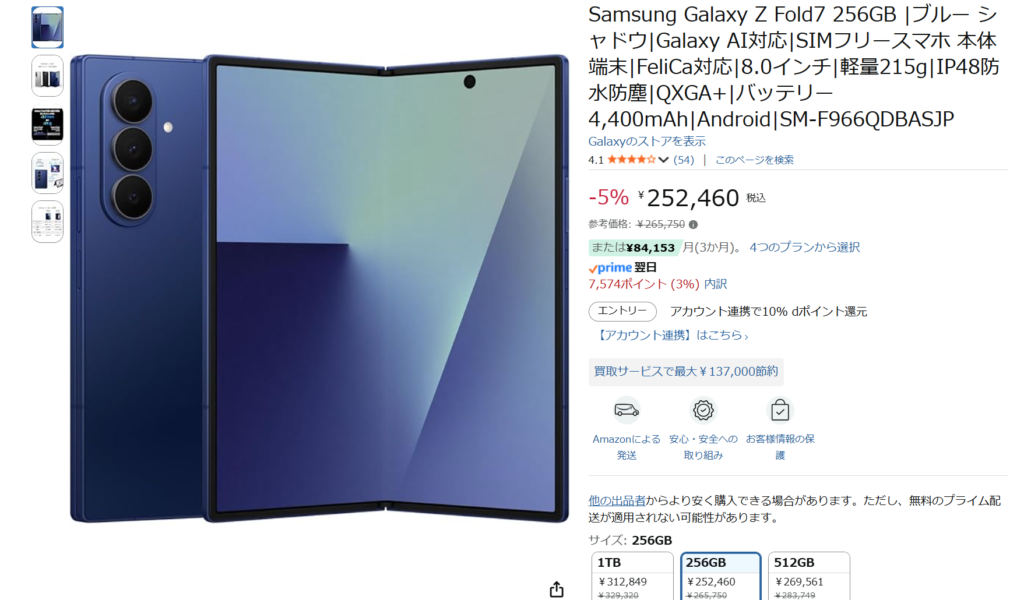Select the 512GB size option
Screen dimensions: 1024x600
pos(809,576)
